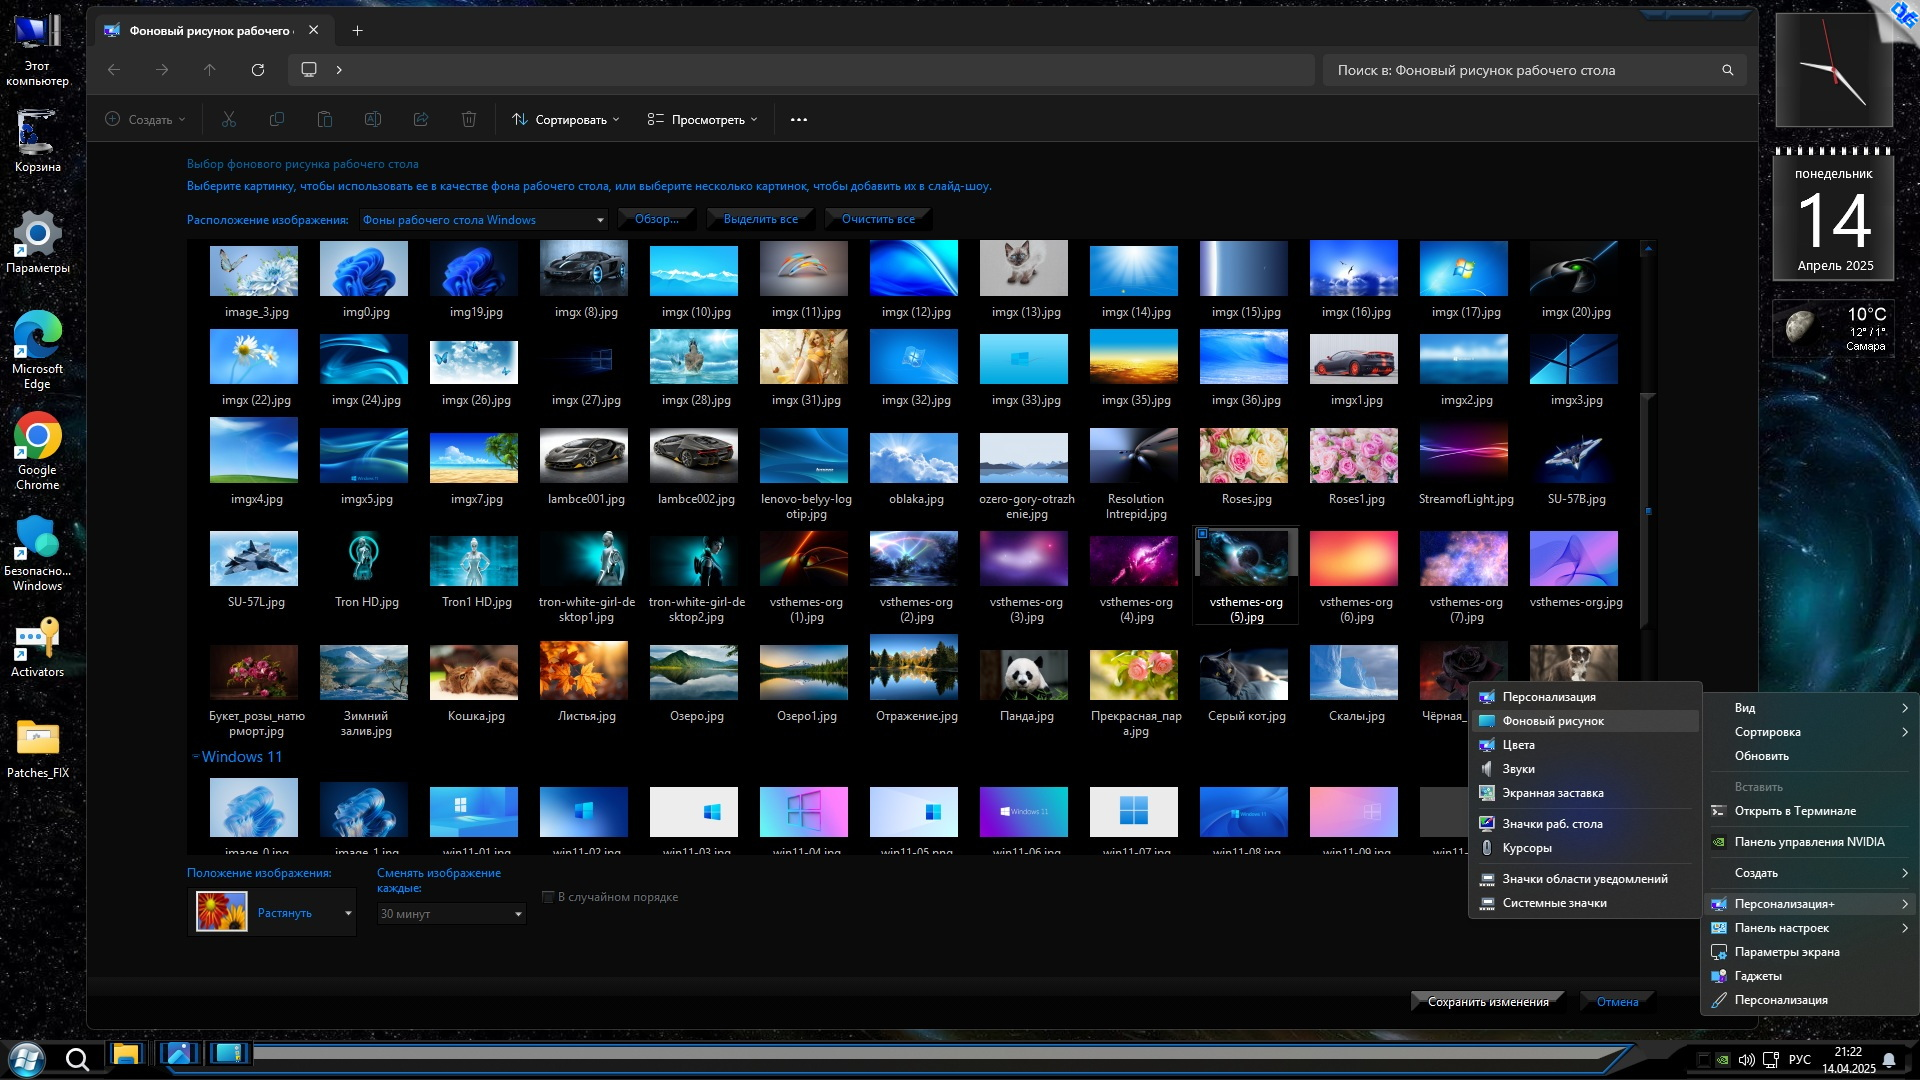Image resolution: width=1920 pixels, height=1080 pixels.
Task: Click the search magnifier icon in search box
Action: tap(1727, 70)
